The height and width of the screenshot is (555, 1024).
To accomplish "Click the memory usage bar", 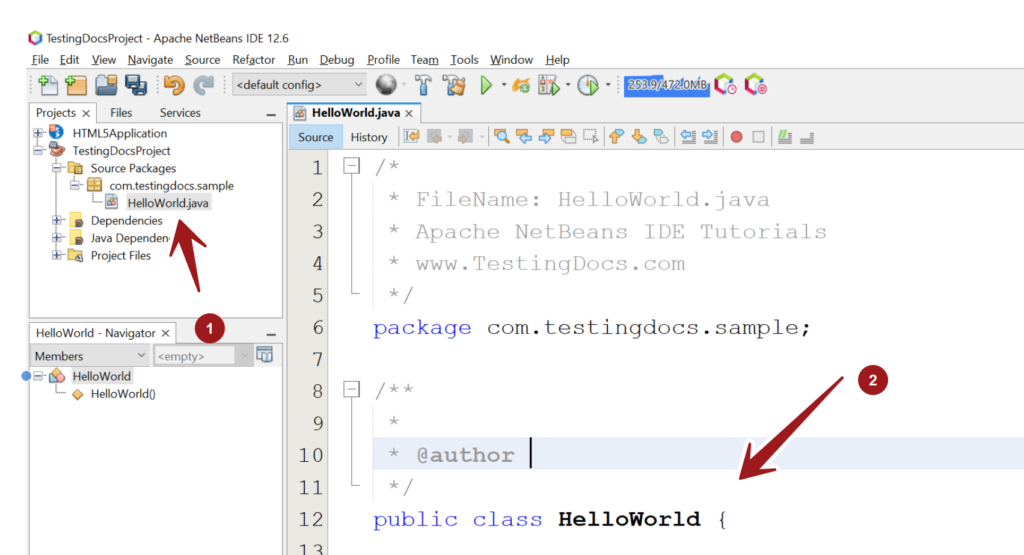I will click(x=666, y=86).
